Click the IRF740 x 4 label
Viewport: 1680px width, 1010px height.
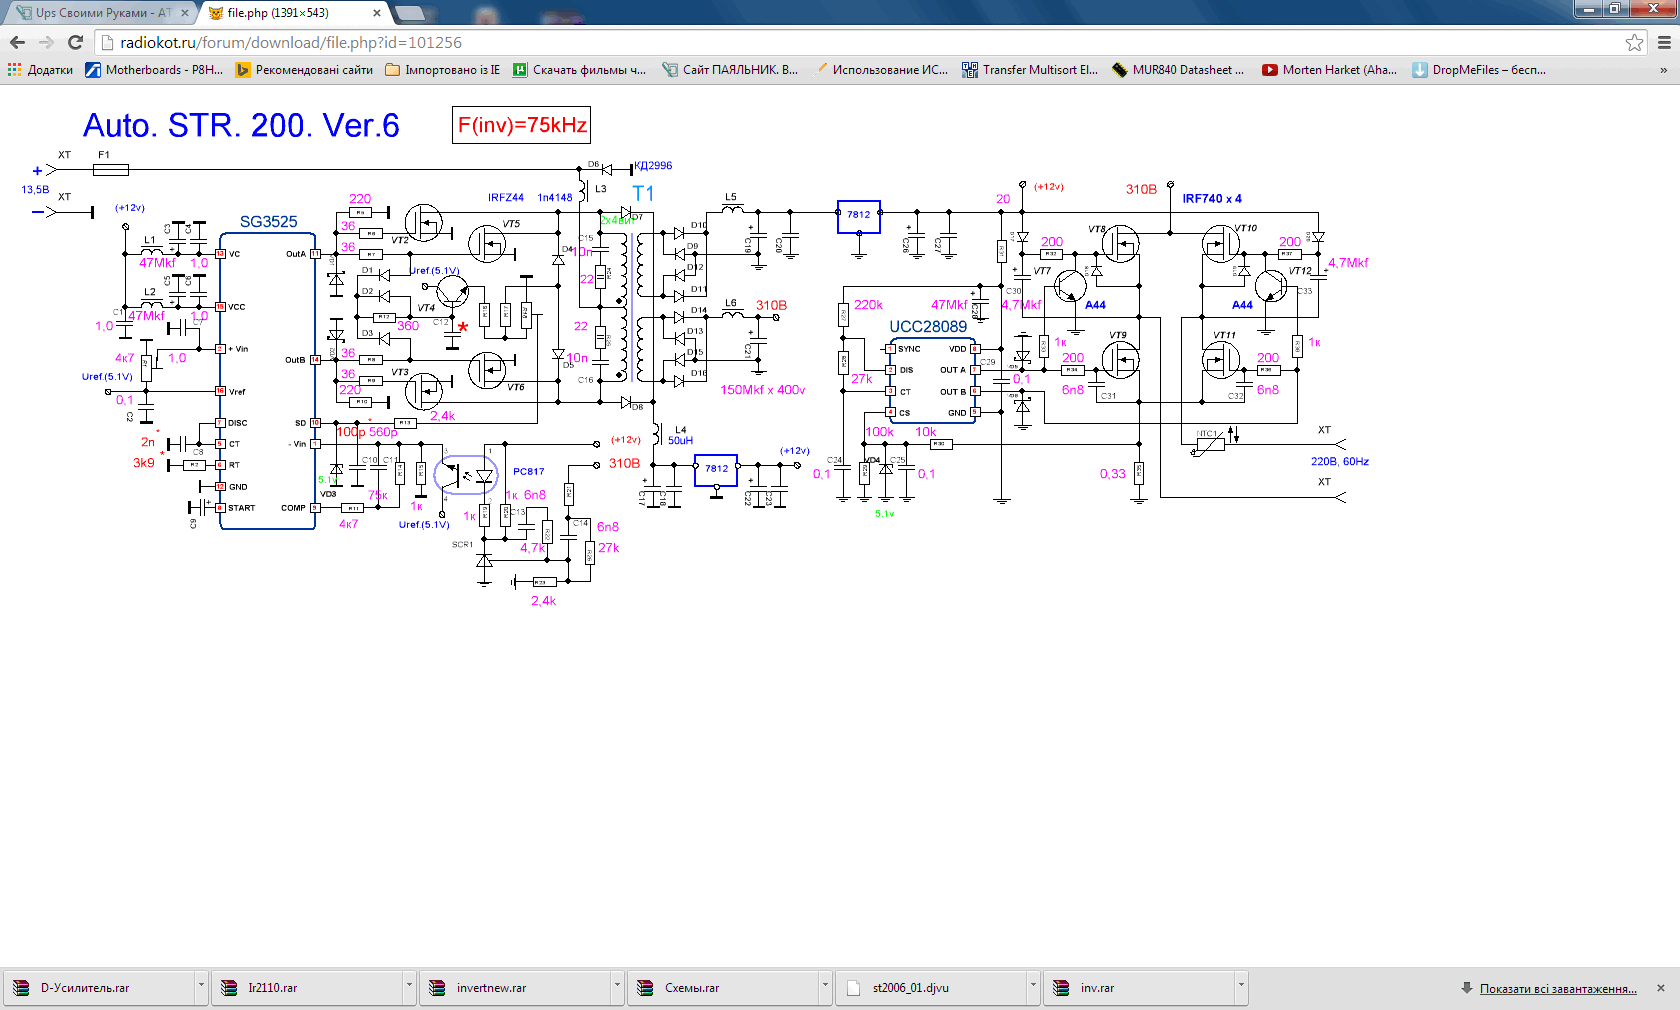[1212, 199]
